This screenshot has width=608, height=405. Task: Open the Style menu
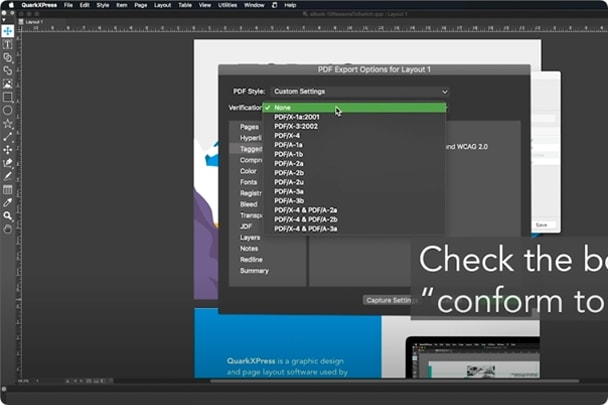click(103, 5)
